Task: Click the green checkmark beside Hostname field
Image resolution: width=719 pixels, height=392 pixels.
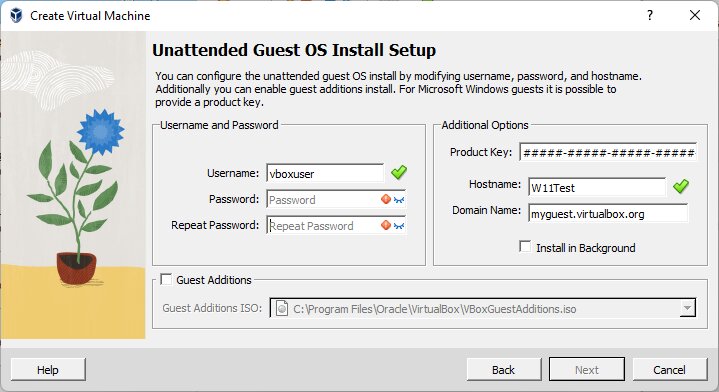Action: tap(680, 186)
